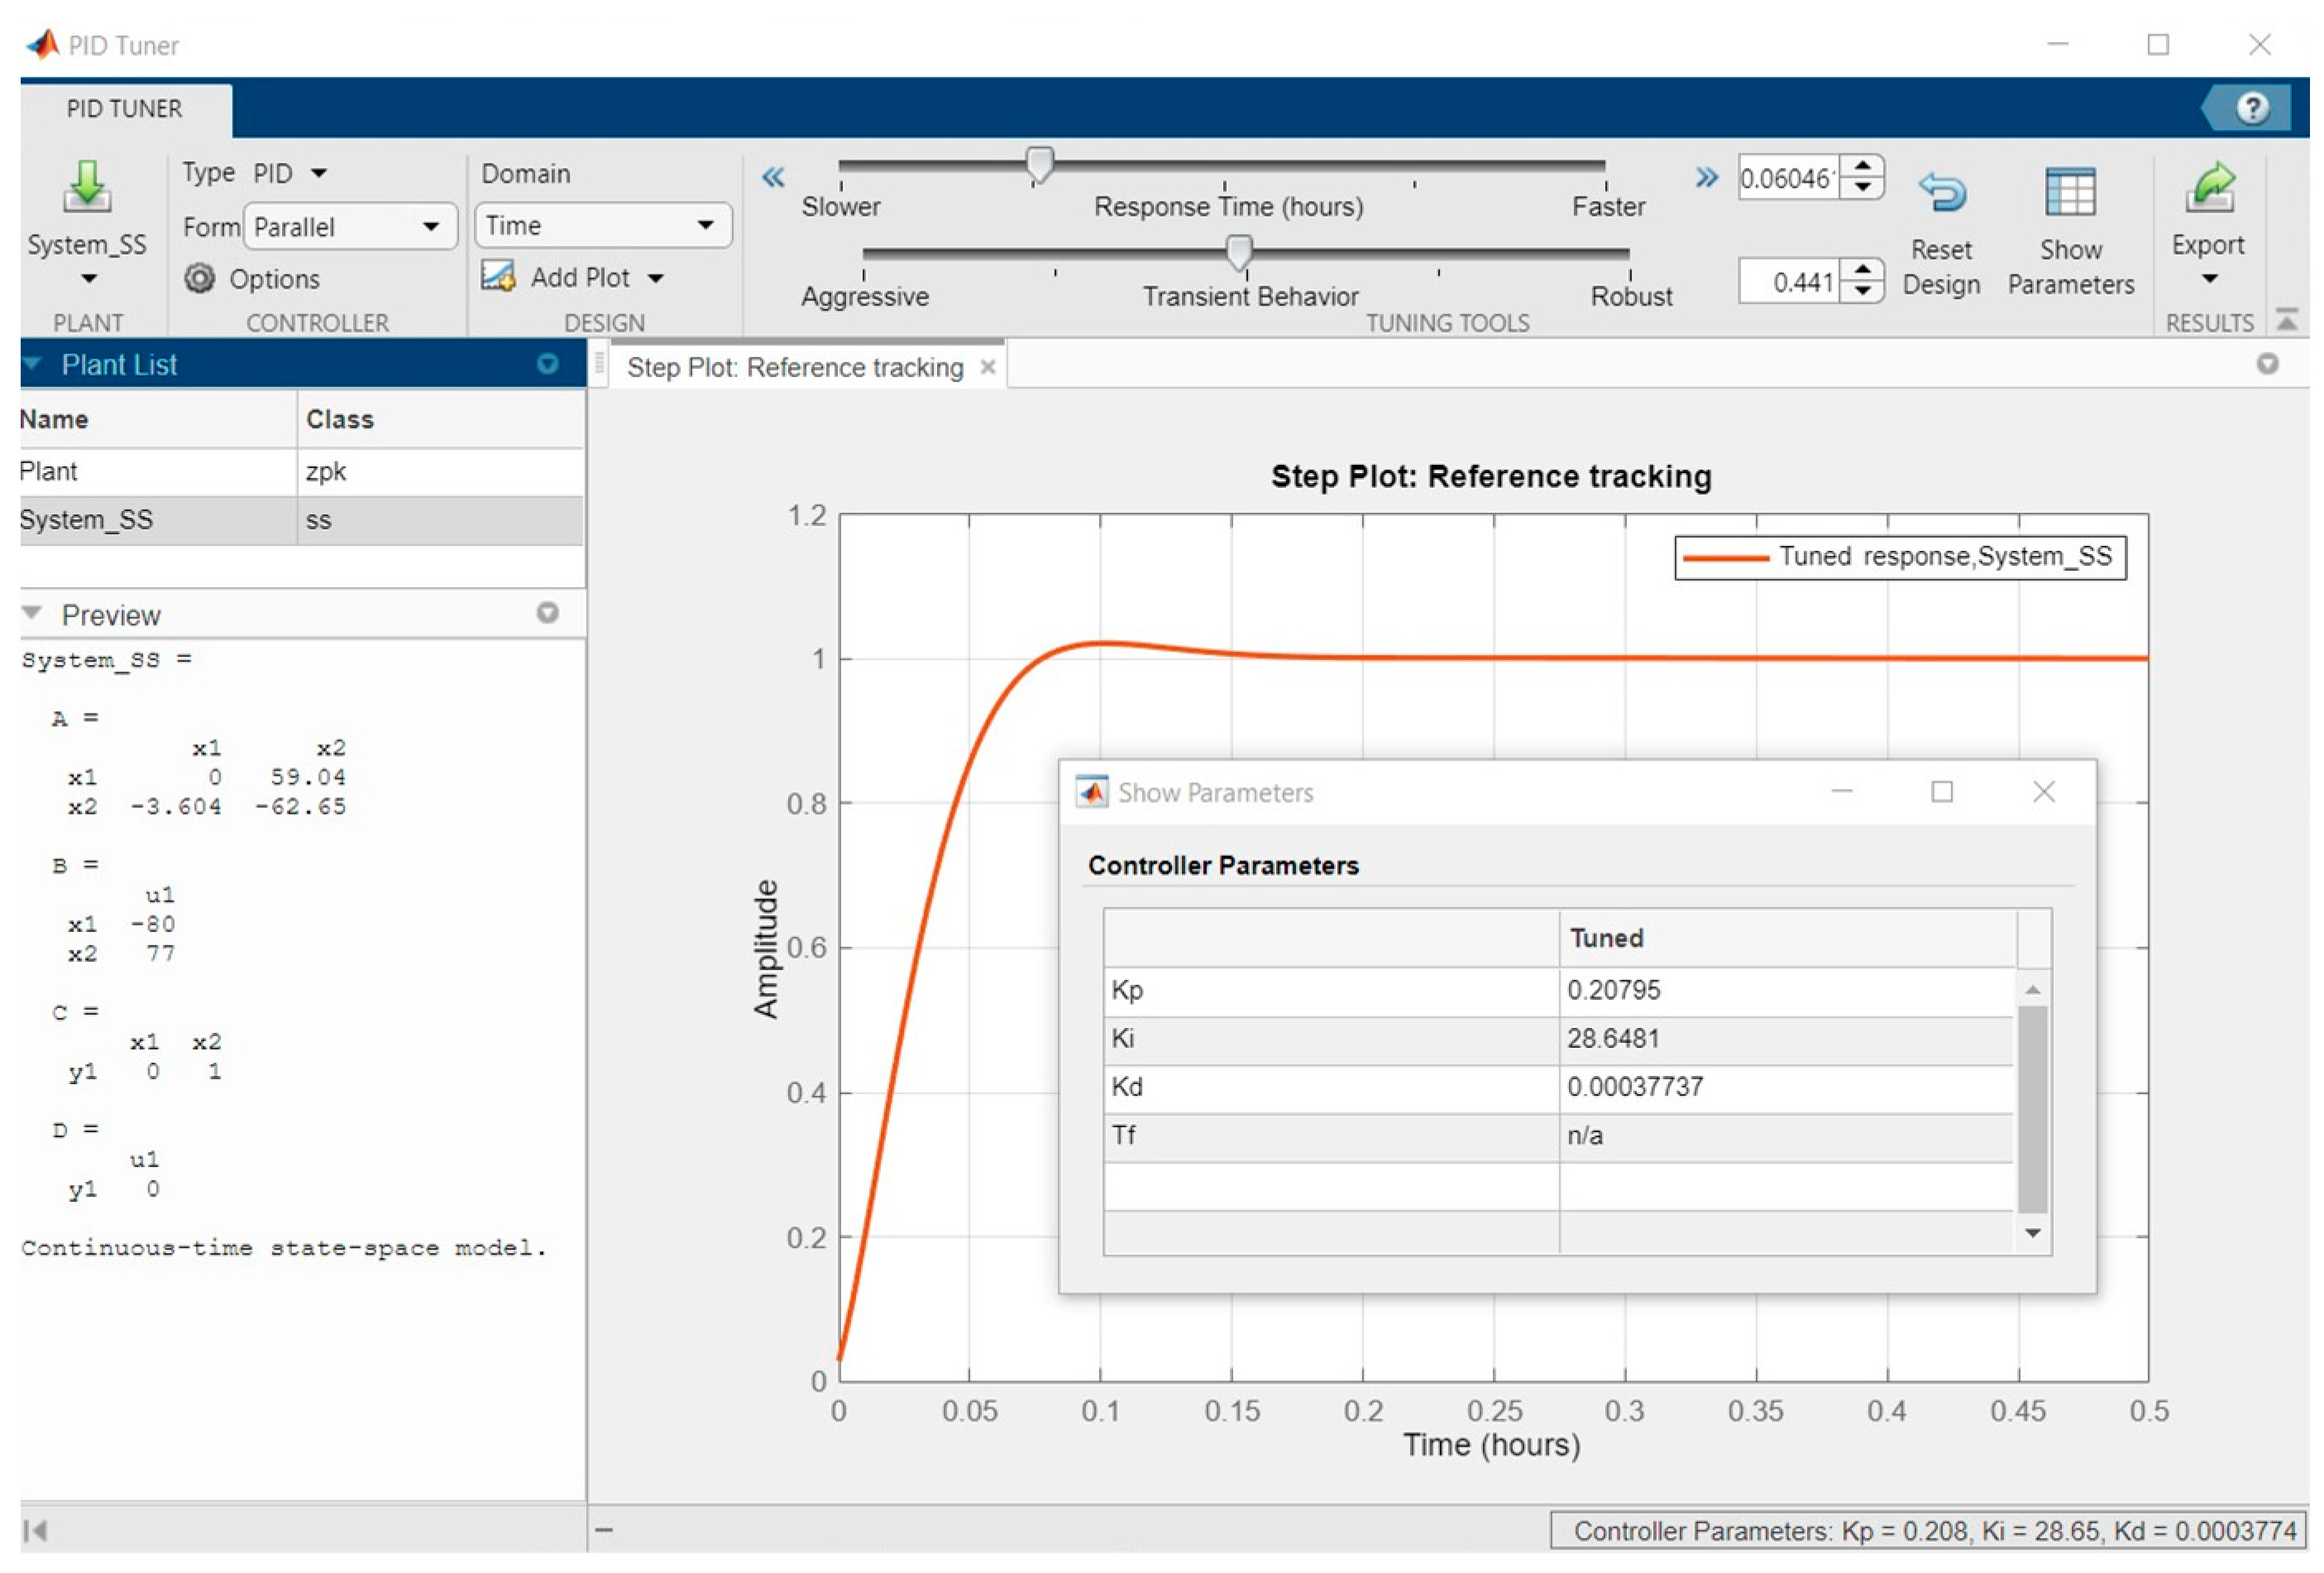Click the System_SS import plant icon
Viewport: 2324px width, 1573px height.
[x=87, y=186]
